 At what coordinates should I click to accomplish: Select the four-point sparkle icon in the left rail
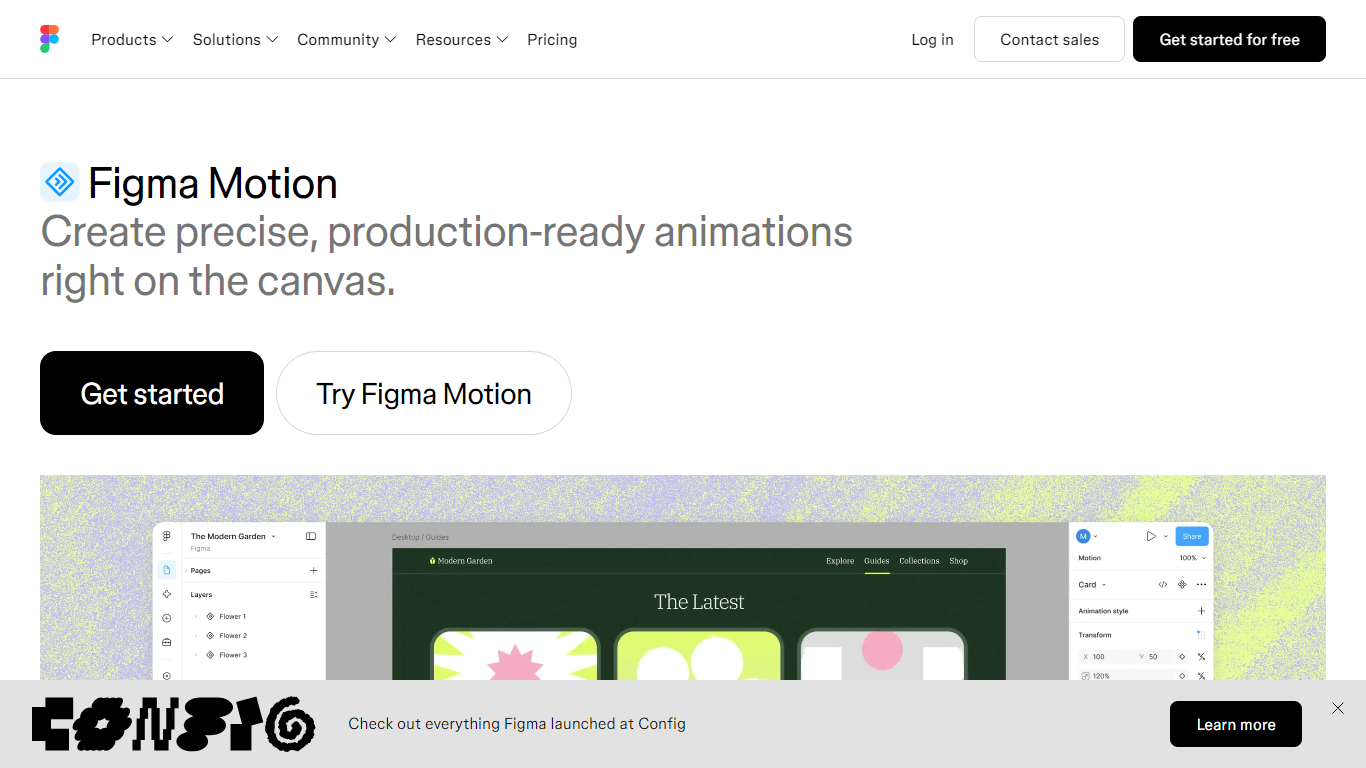[167, 594]
